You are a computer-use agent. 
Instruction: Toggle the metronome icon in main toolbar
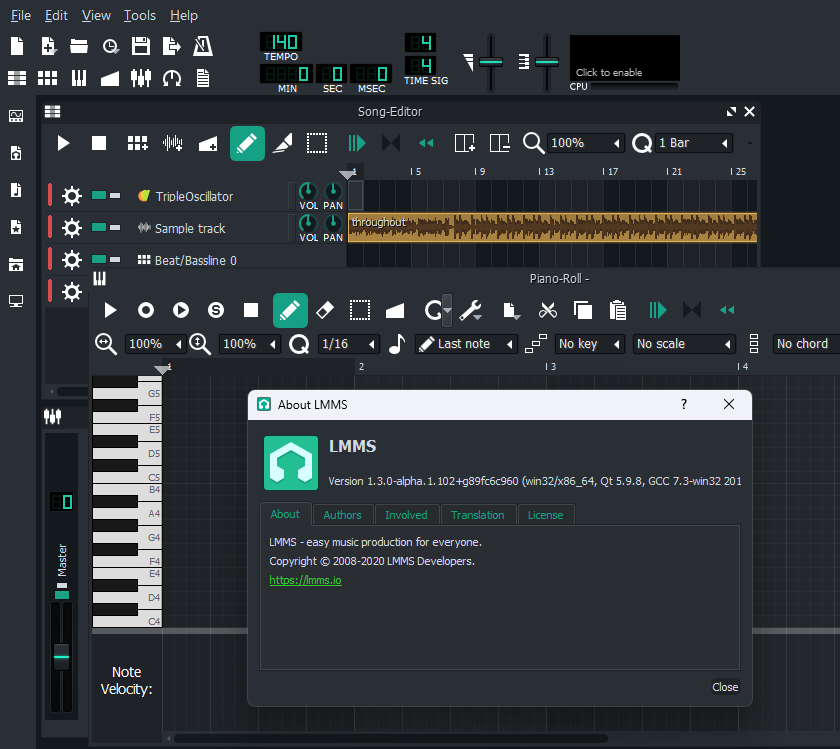(202, 46)
